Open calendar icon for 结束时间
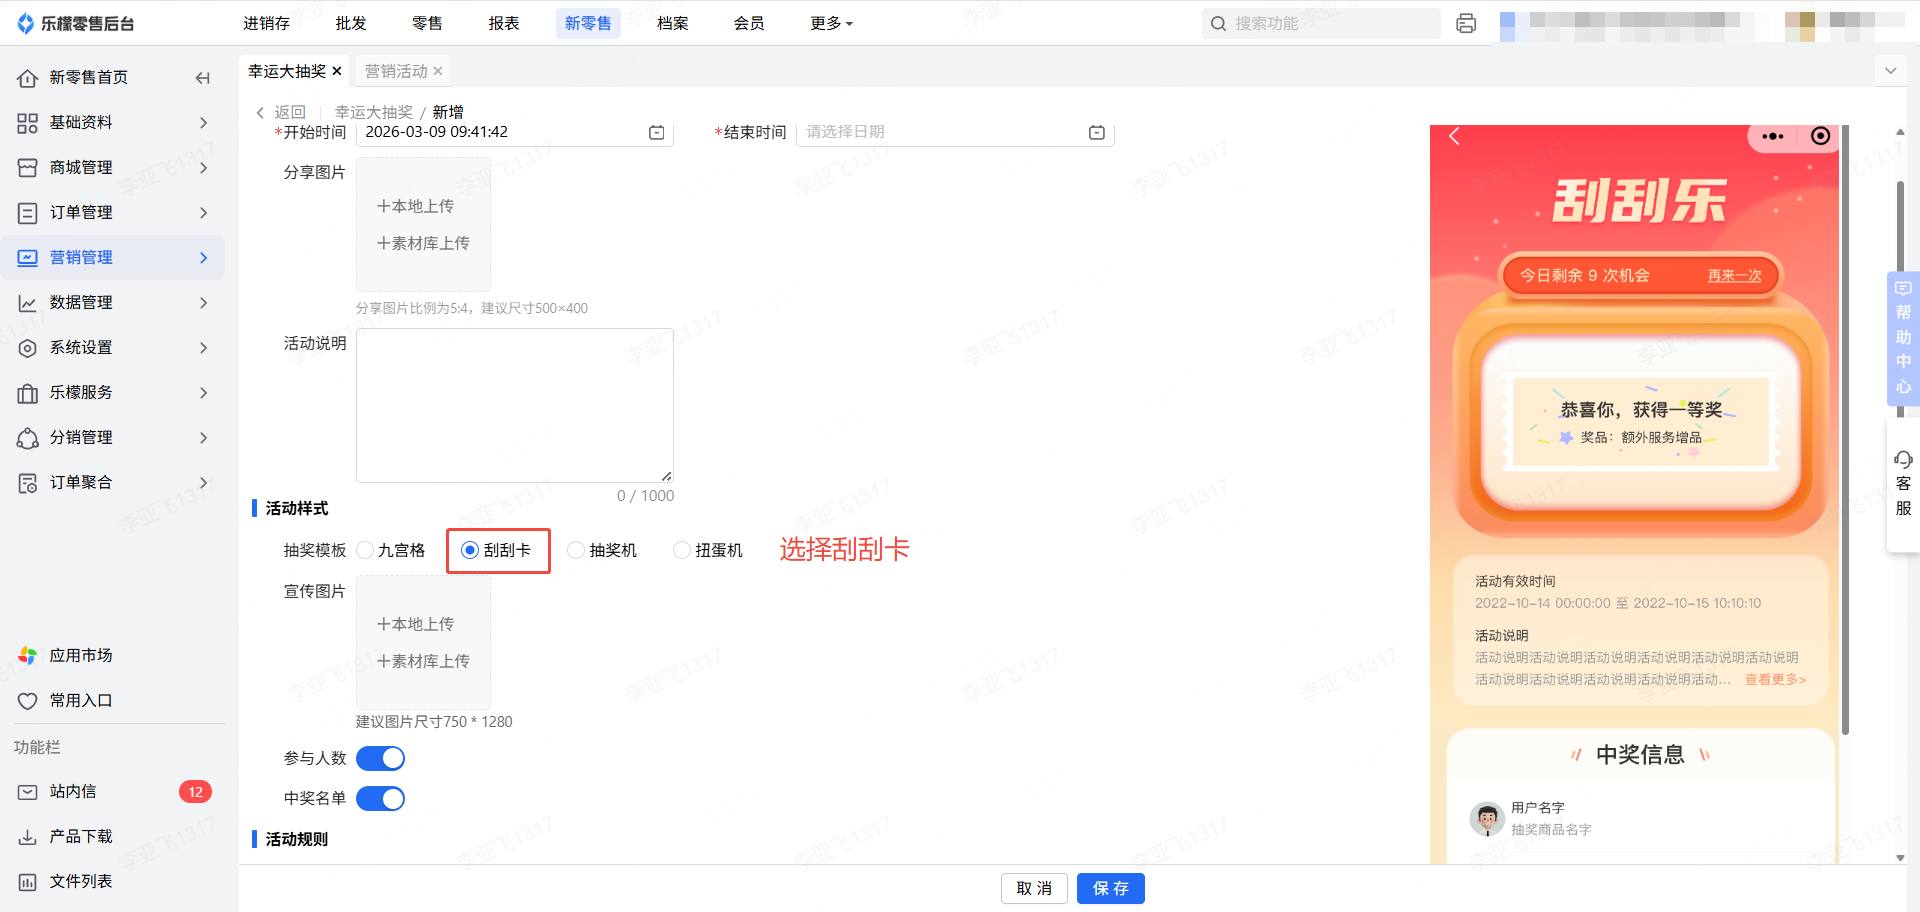 point(1096,132)
